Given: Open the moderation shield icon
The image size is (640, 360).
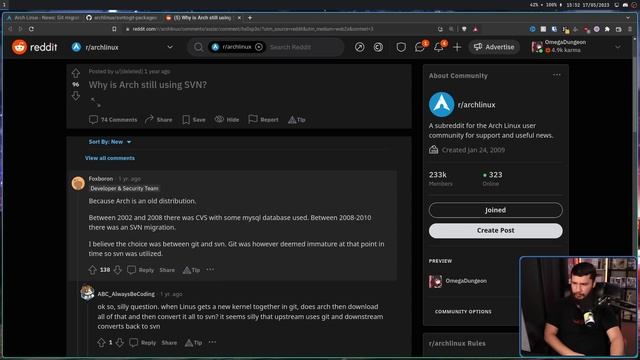Looking at the screenshot, I should pos(401,47).
